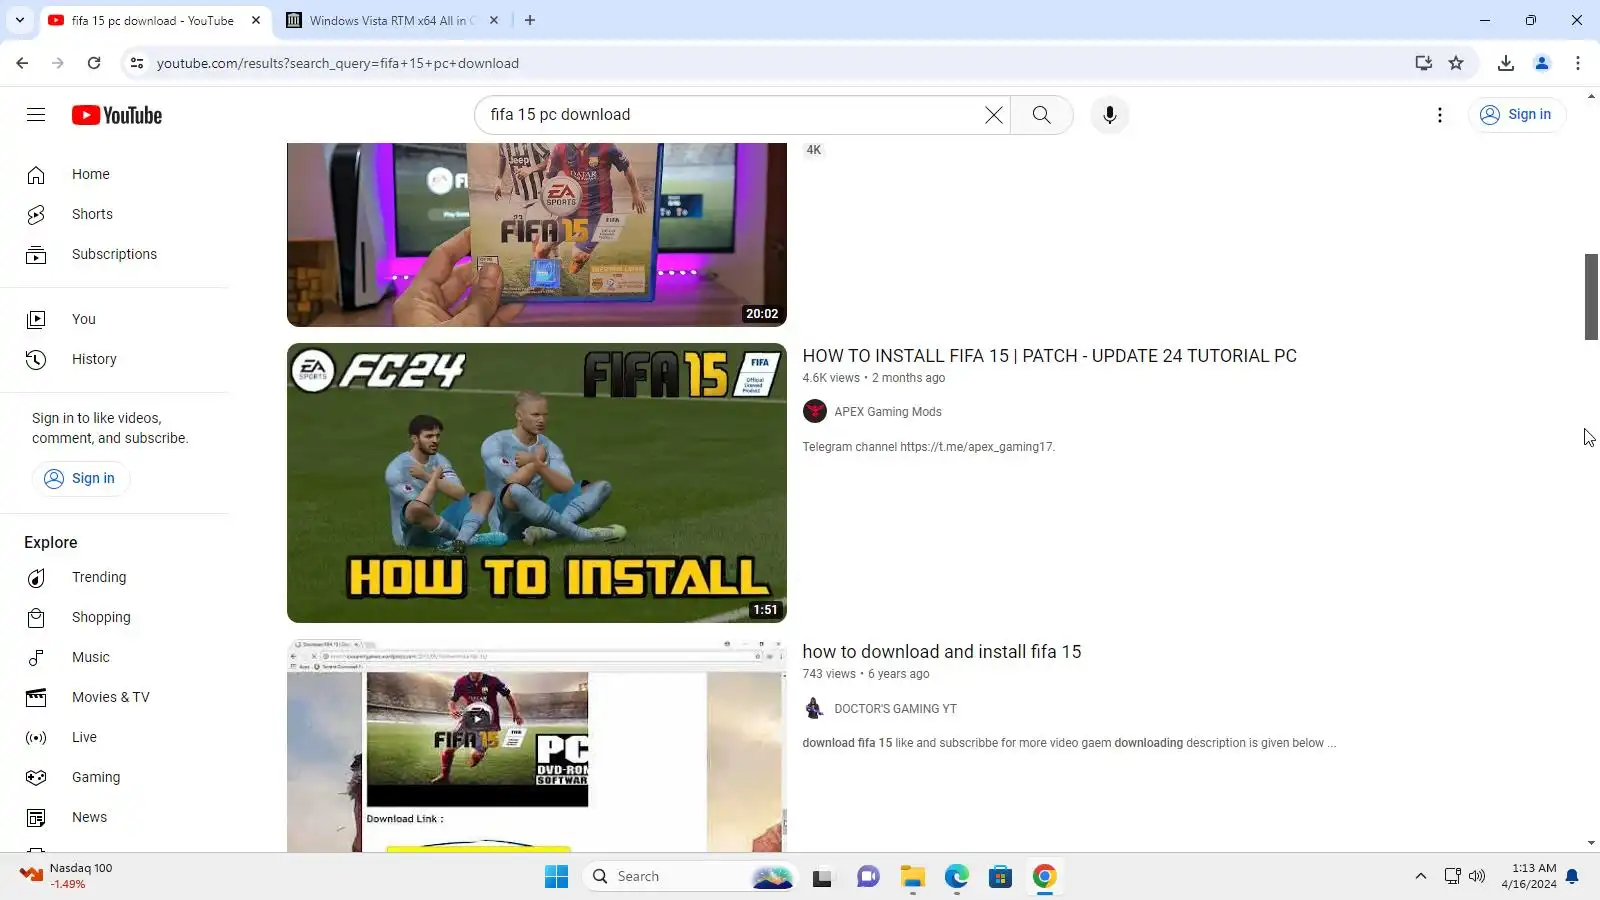Image resolution: width=1600 pixels, height=900 pixels.
Task: Expand the Chrome tab search dropdown
Action: coord(19,20)
